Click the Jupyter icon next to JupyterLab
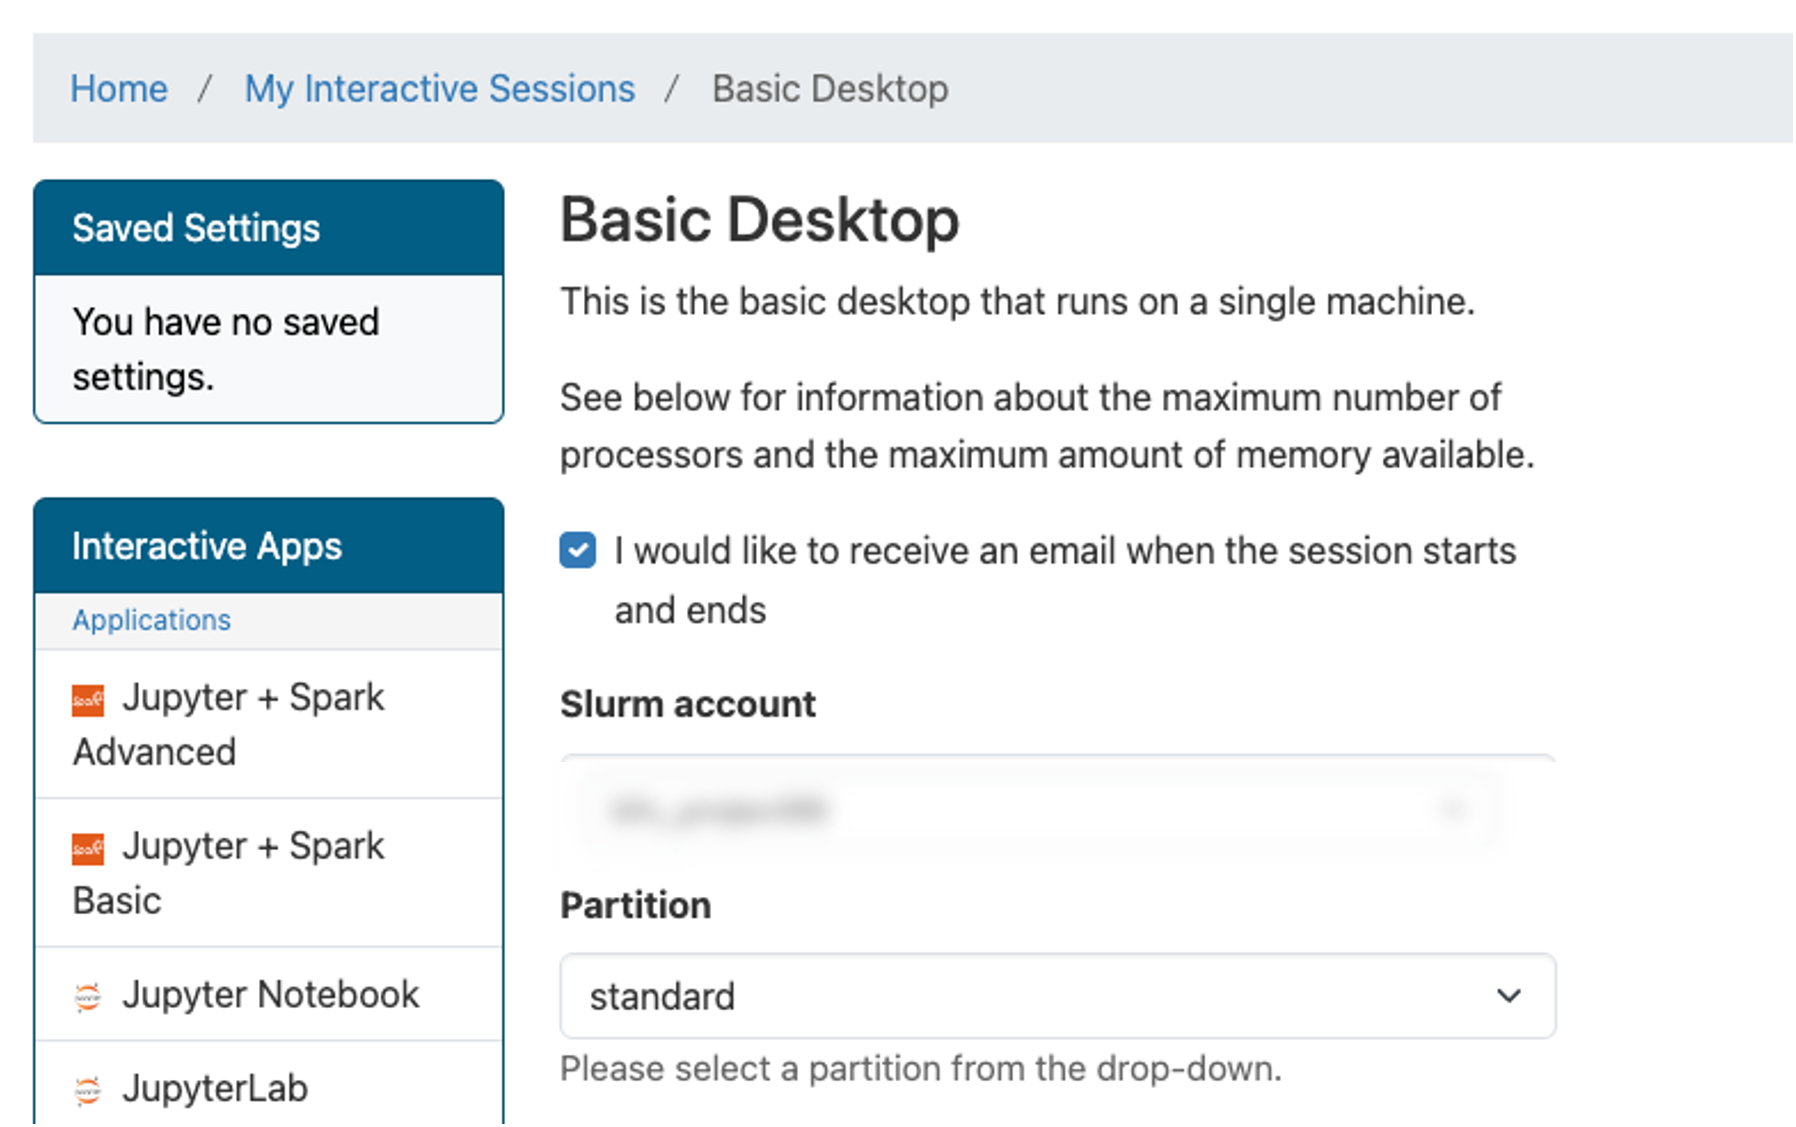This screenshot has height=1127, width=1796. coord(88,1090)
